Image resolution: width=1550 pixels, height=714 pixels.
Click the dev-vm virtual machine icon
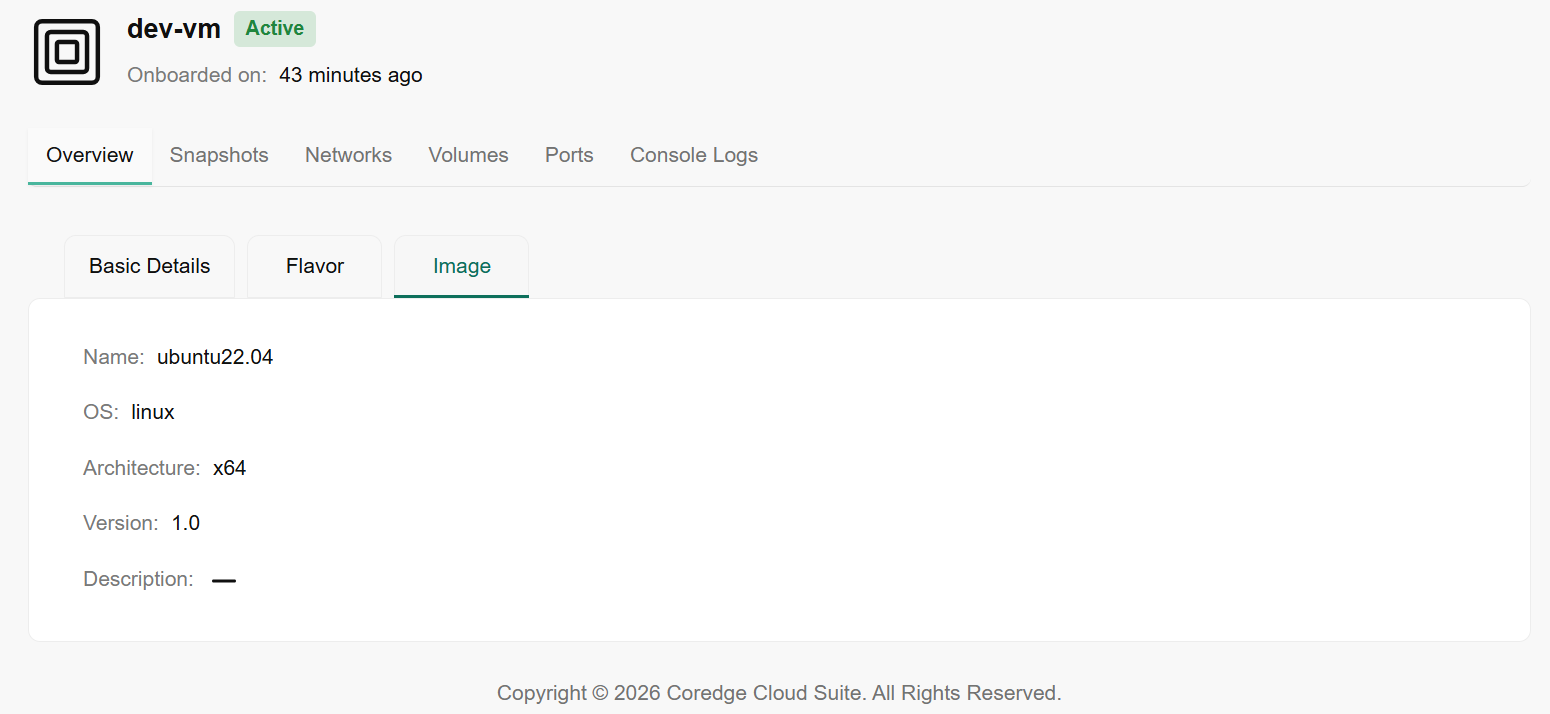point(67,52)
